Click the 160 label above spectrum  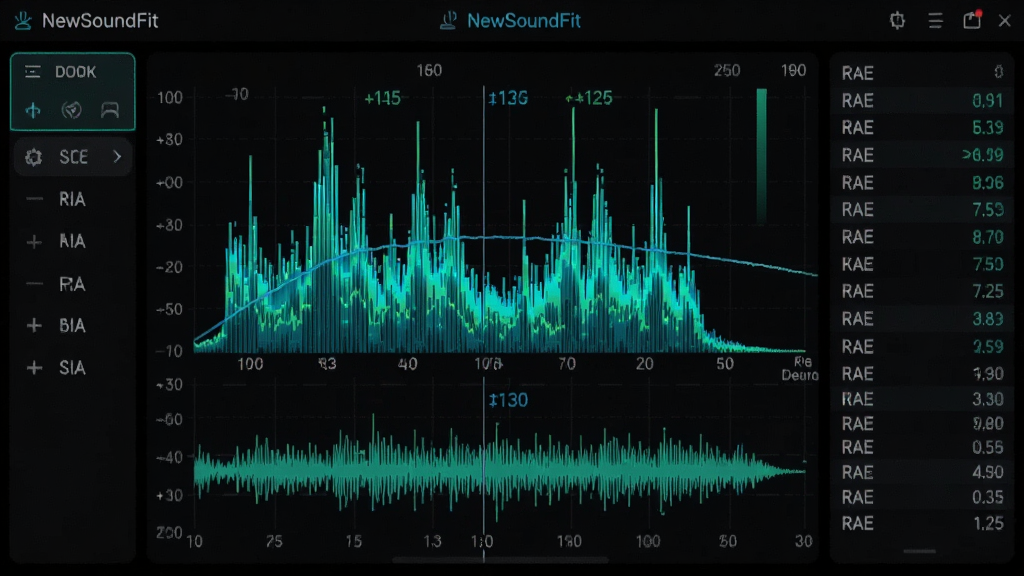click(429, 71)
